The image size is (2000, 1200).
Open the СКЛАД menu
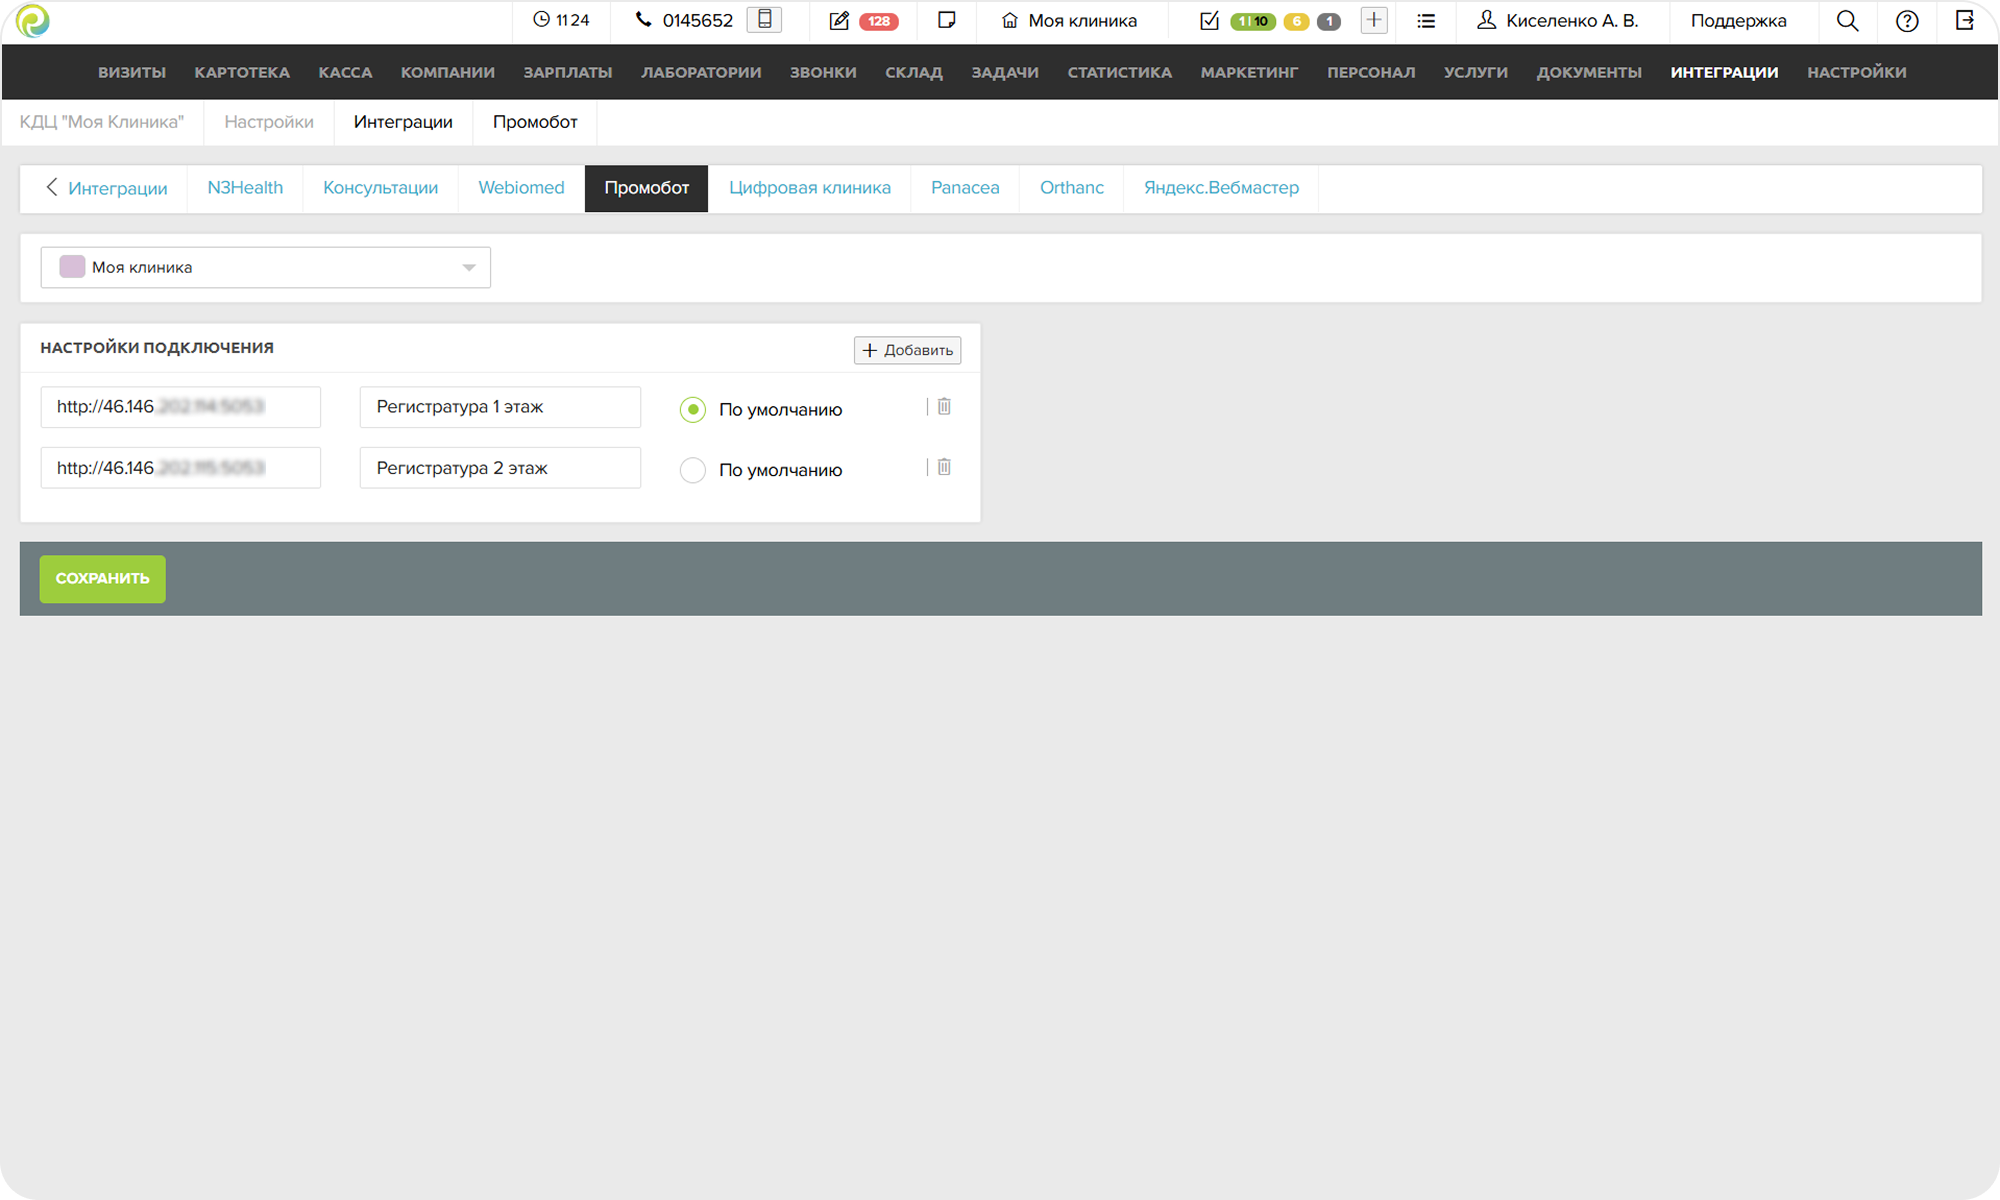click(914, 72)
